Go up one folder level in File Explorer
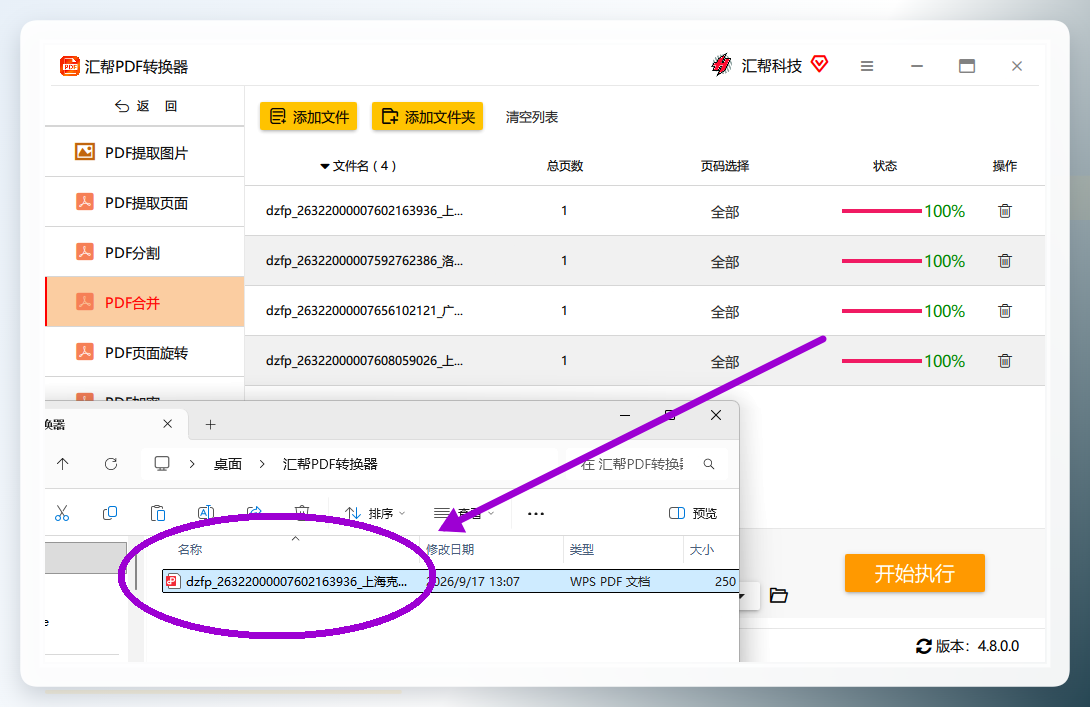The height and width of the screenshot is (707, 1090). pos(63,464)
